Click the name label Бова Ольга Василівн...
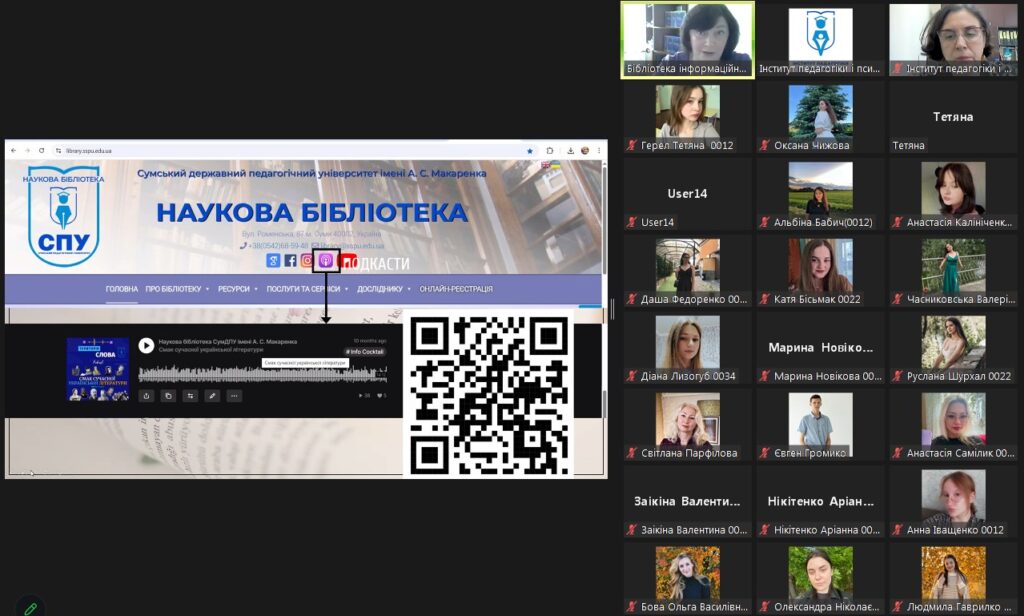 (x=694, y=607)
